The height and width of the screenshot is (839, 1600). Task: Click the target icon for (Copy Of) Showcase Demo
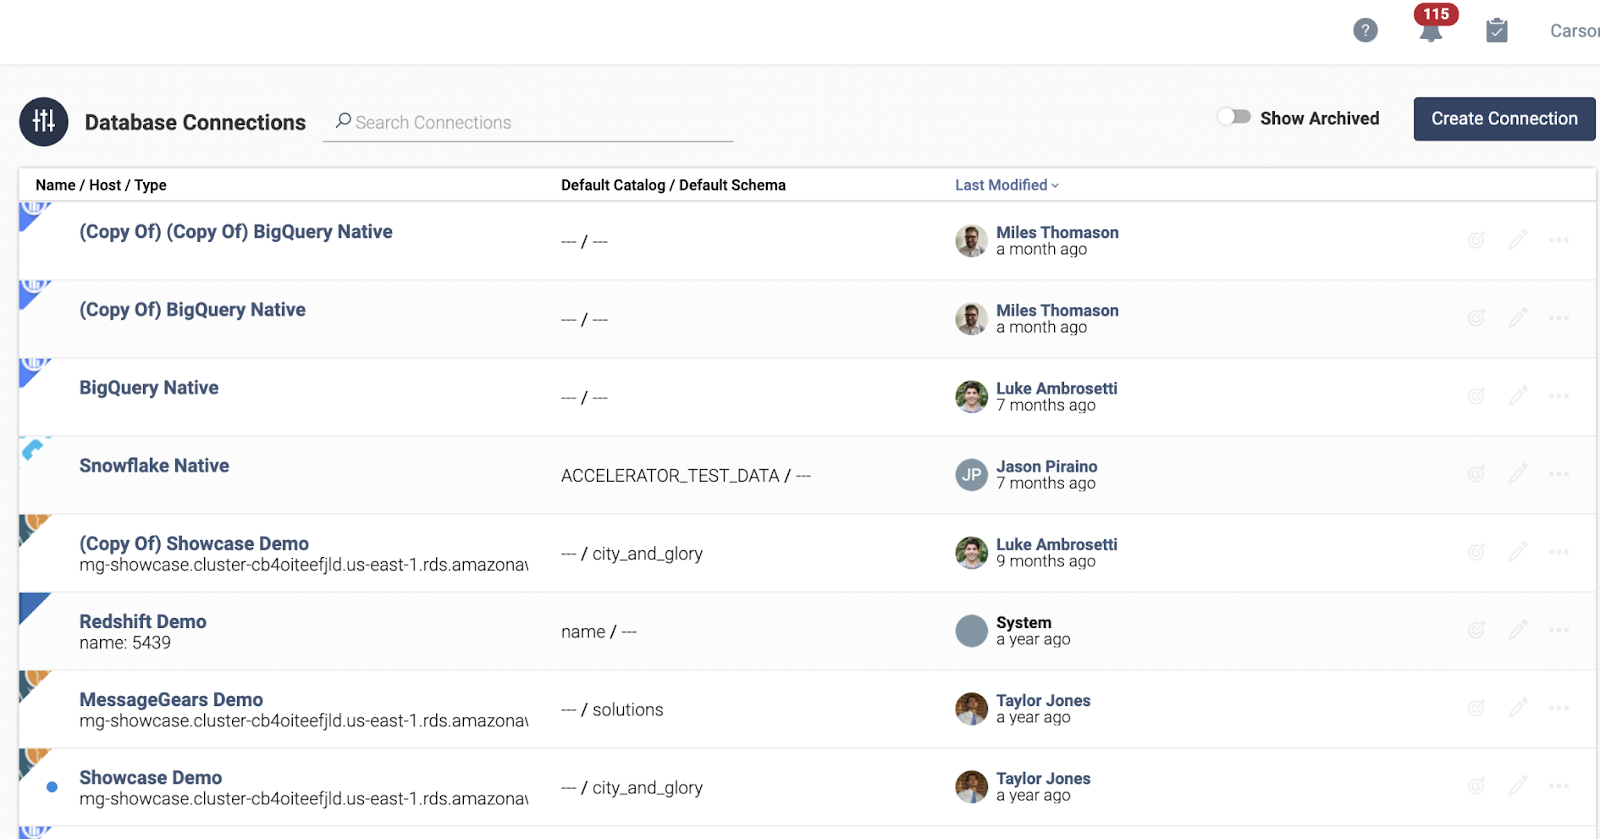(1476, 552)
